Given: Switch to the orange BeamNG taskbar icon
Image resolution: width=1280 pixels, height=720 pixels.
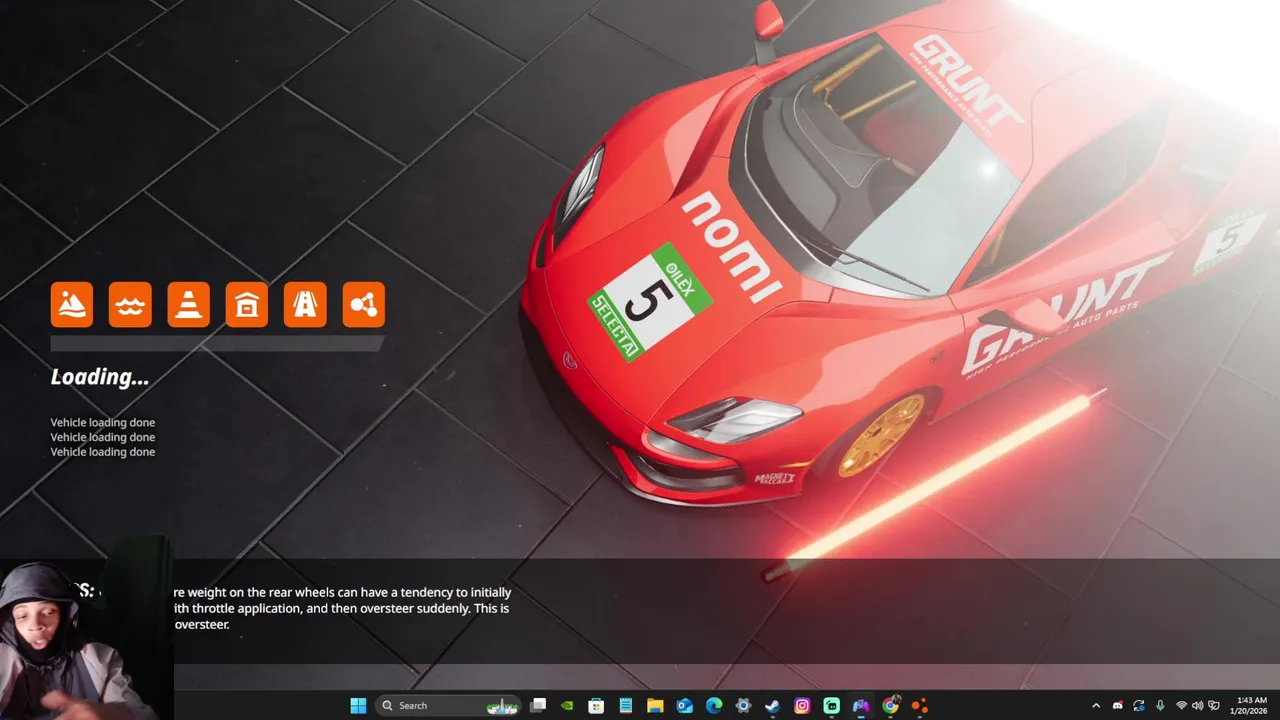Looking at the screenshot, I should [919, 705].
